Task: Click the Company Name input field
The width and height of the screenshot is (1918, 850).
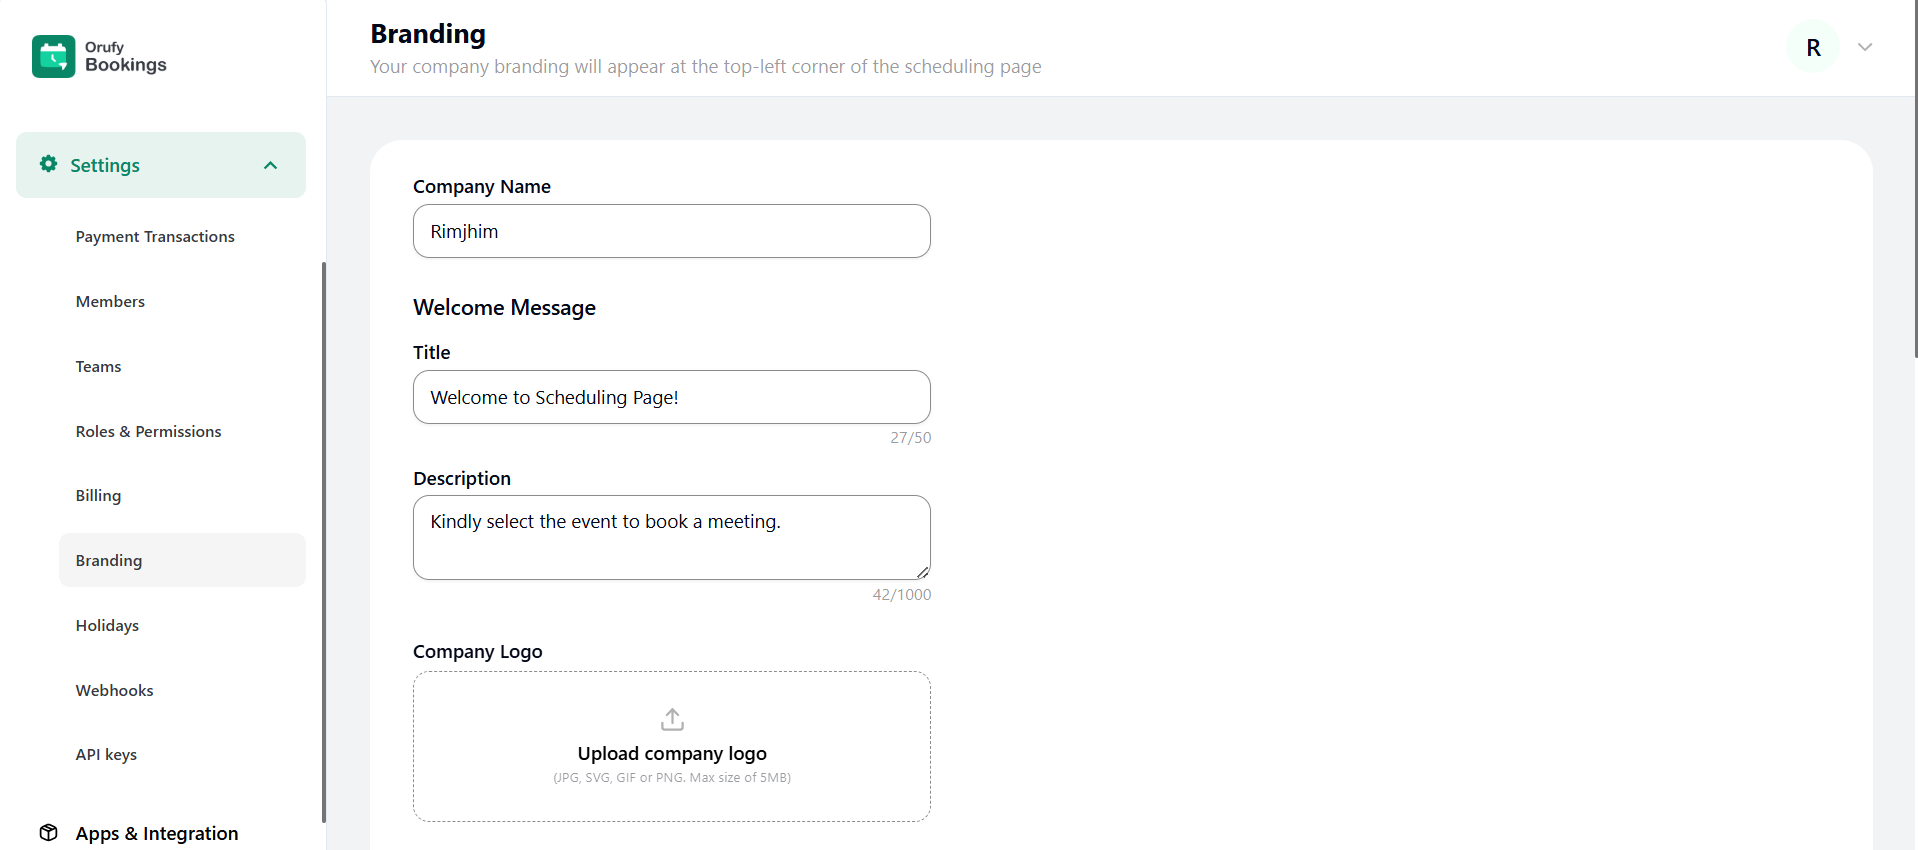Action: tap(671, 231)
